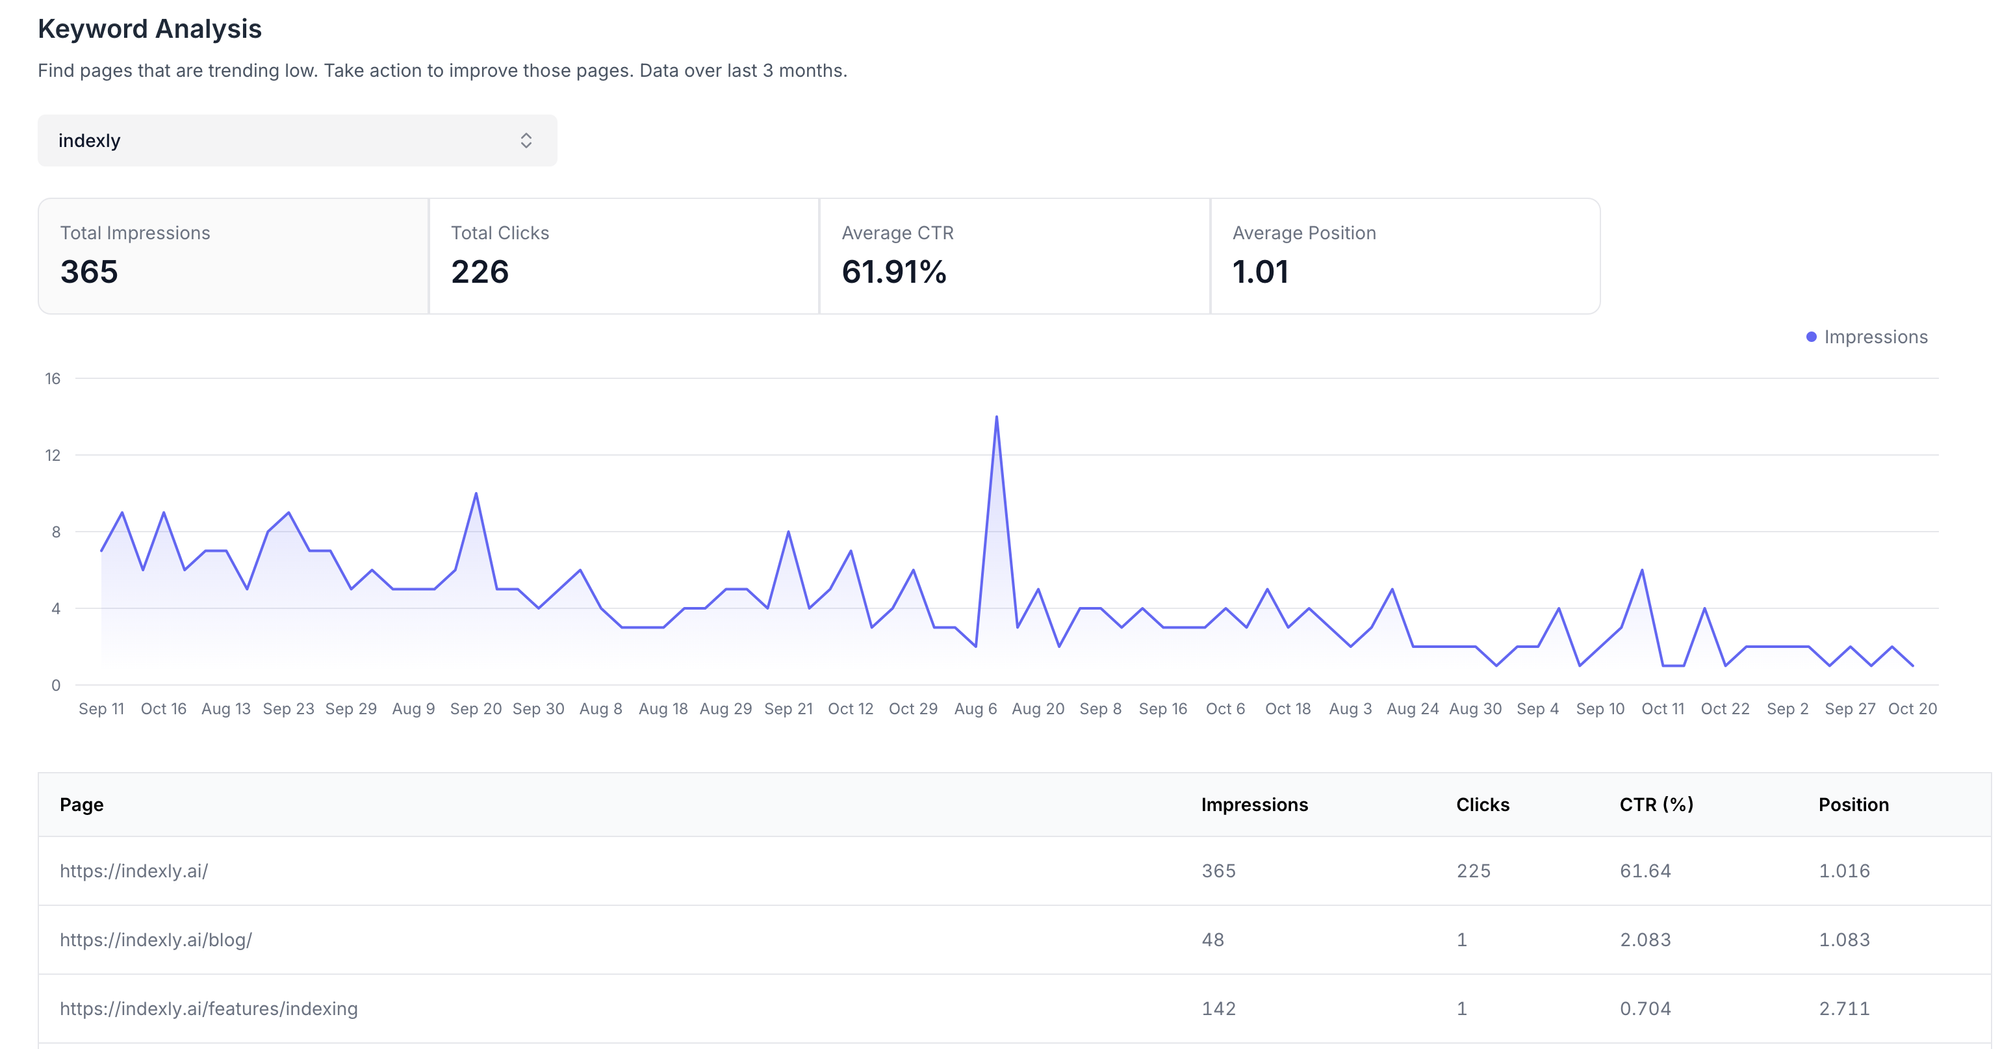Click the Oct 20 label on the chart axis
This screenshot has height=1049, width=2000.
pos(1912,709)
